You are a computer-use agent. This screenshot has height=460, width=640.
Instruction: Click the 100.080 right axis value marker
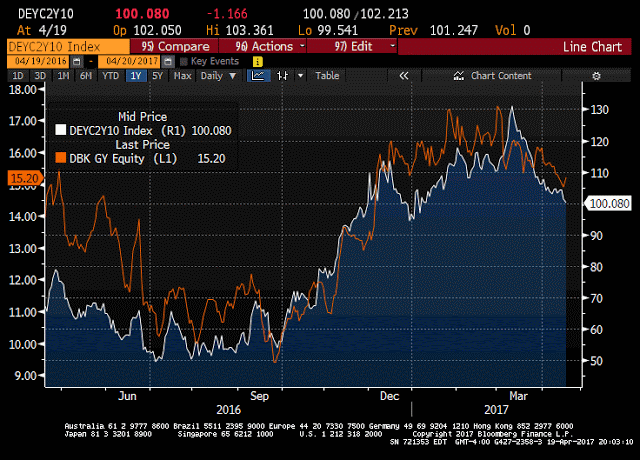point(608,203)
